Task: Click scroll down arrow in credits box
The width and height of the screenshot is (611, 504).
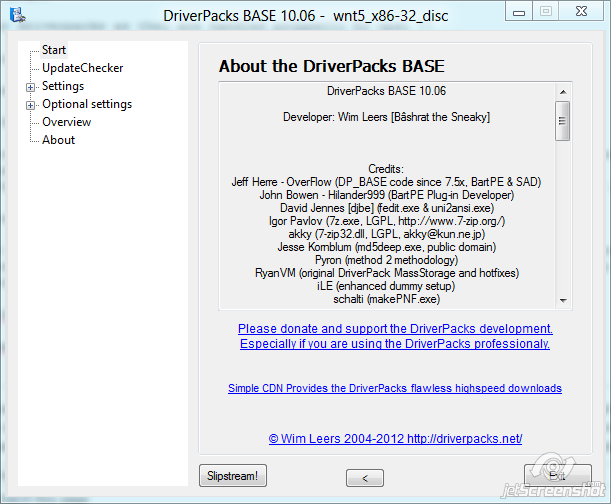Action: click(x=563, y=301)
